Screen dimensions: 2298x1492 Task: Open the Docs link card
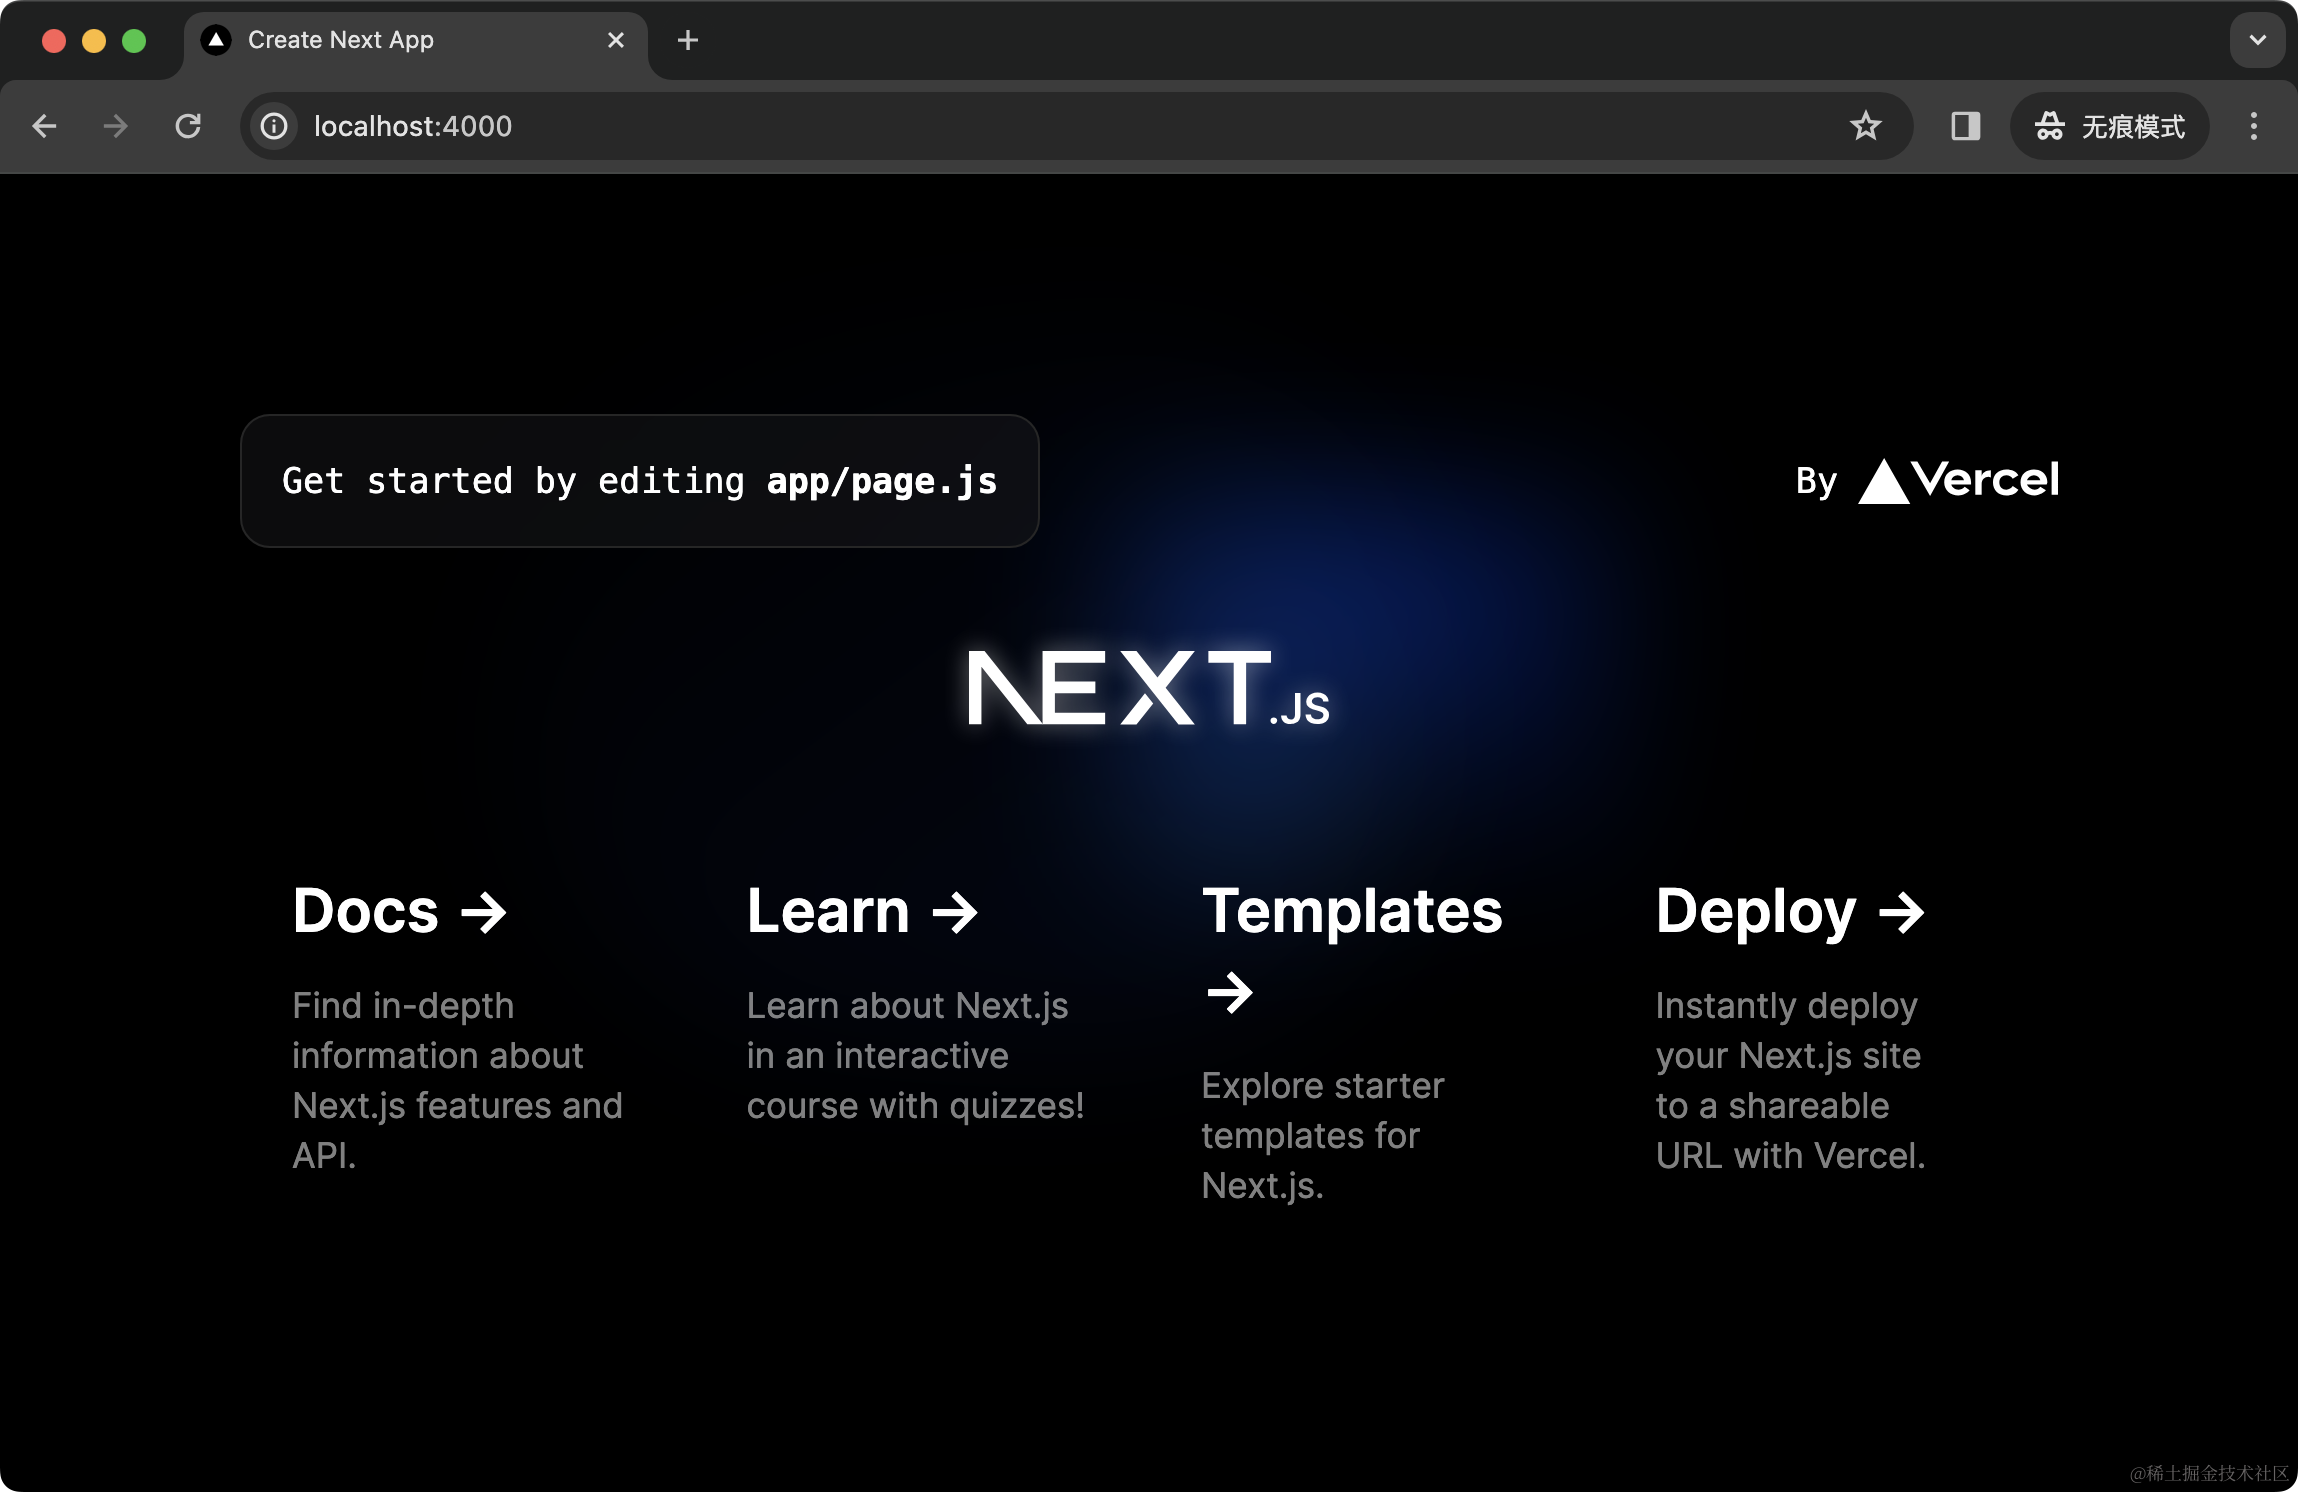(400, 912)
